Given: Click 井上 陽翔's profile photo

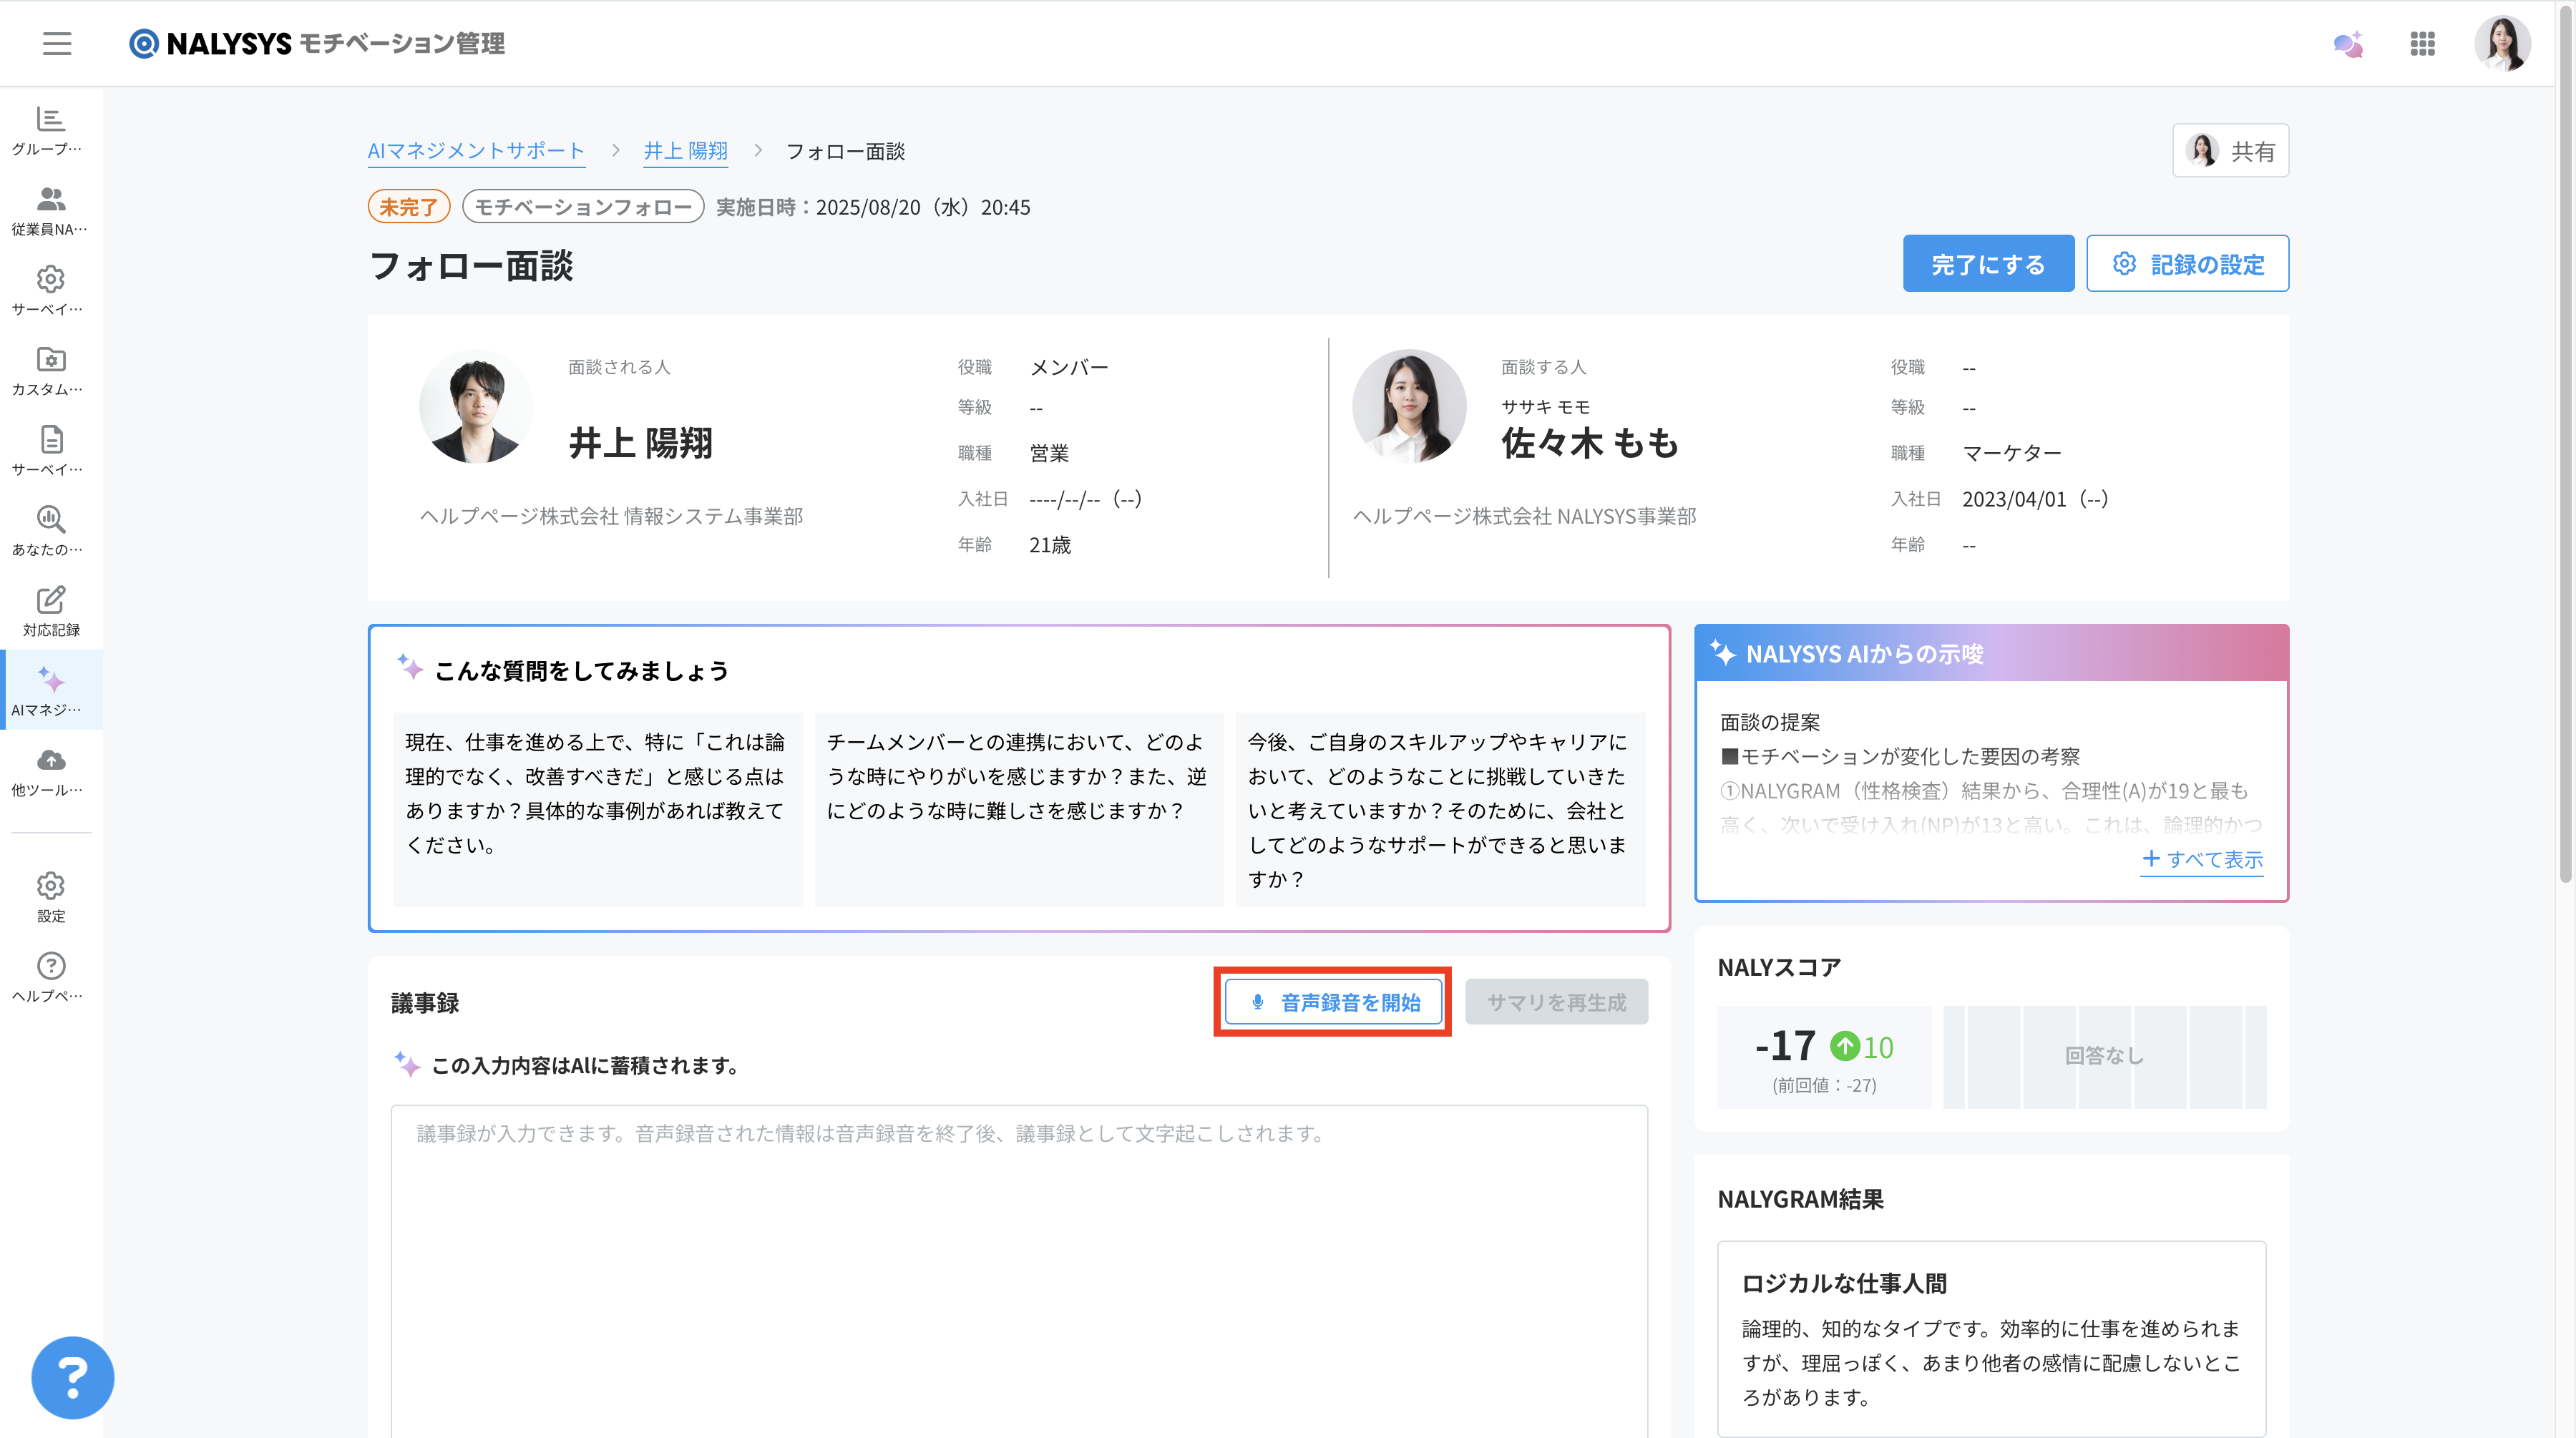Looking at the screenshot, I should click(x=476, y=407).
